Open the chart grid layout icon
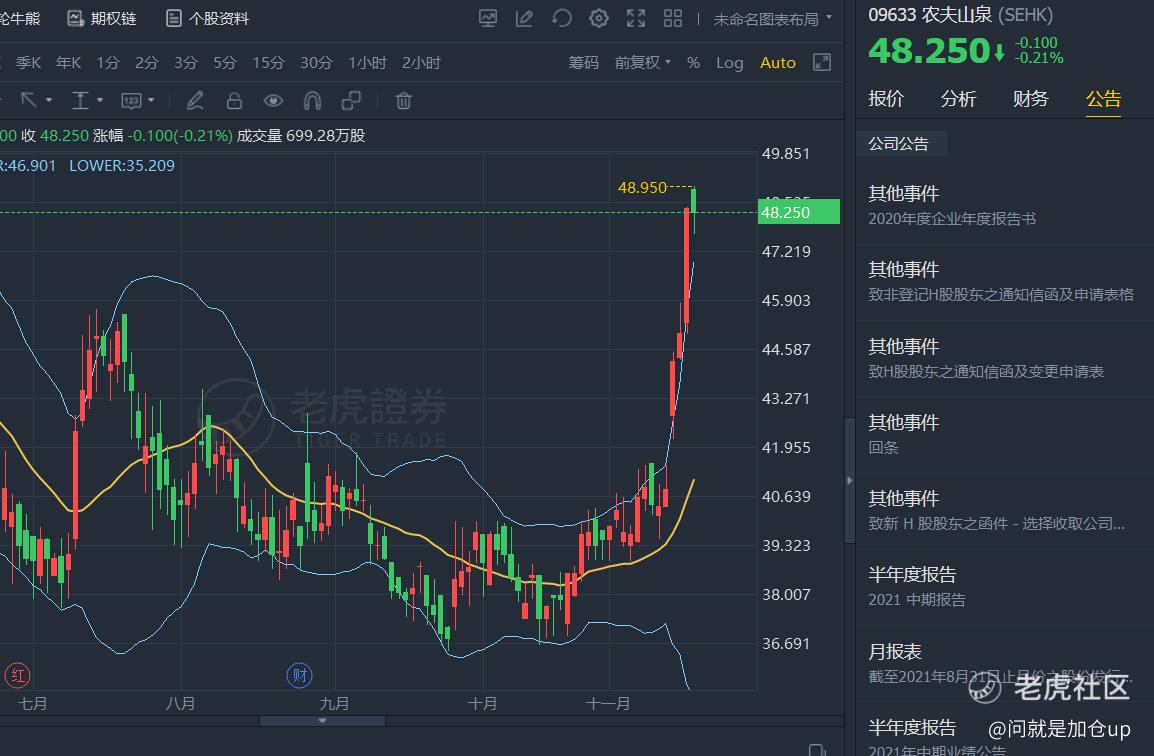Image resolution: width=1154 pixels, height=756 pixels. click(673, 18)
